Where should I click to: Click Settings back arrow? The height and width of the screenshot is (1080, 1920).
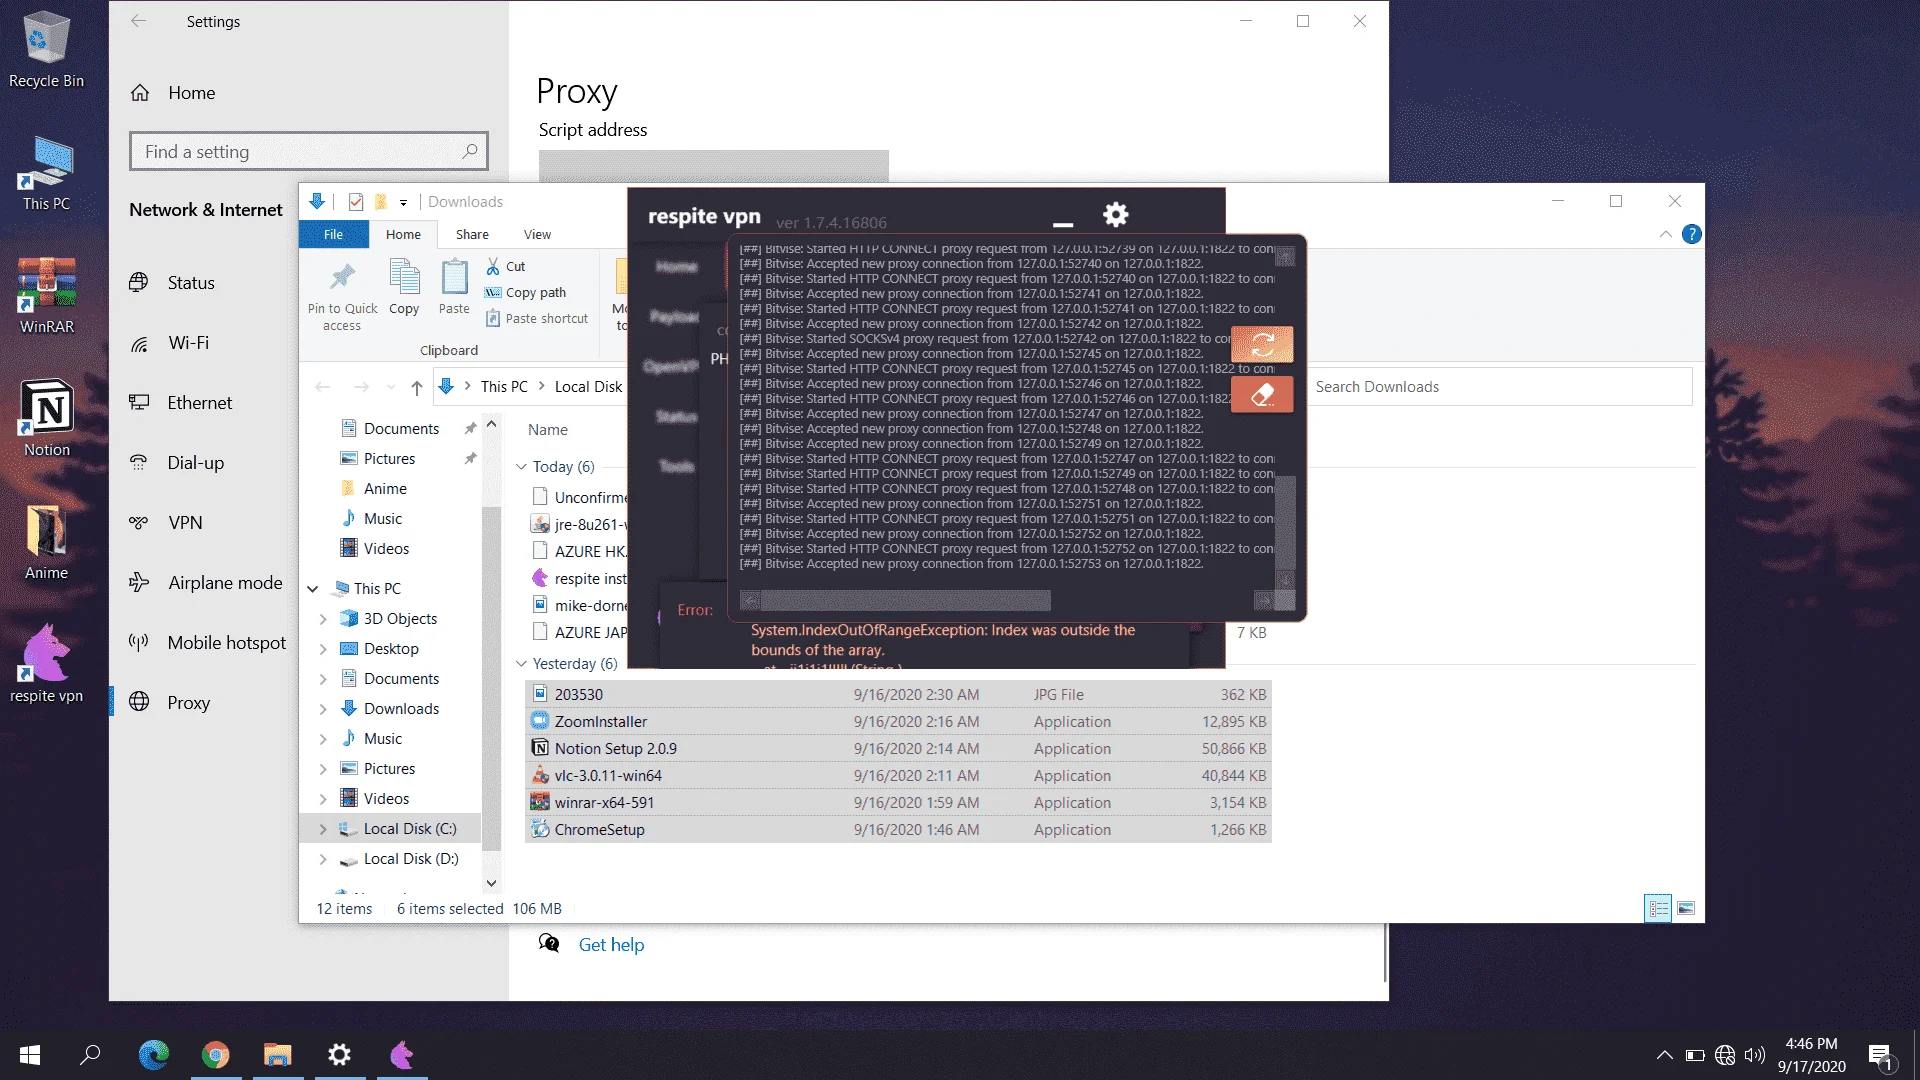[139, 21]
